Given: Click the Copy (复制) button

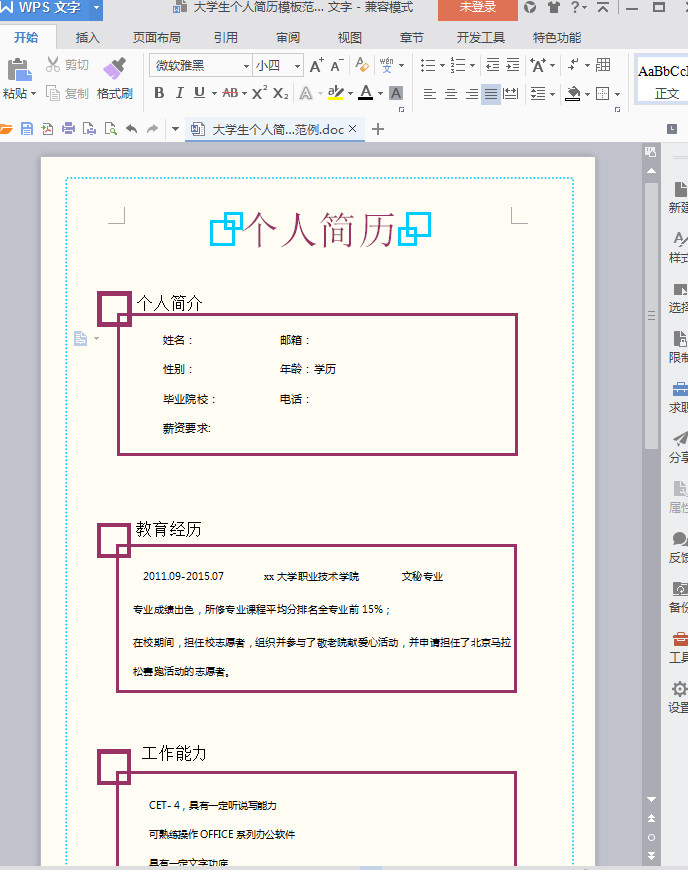Looking at the screenshot, I should [67, 93].
